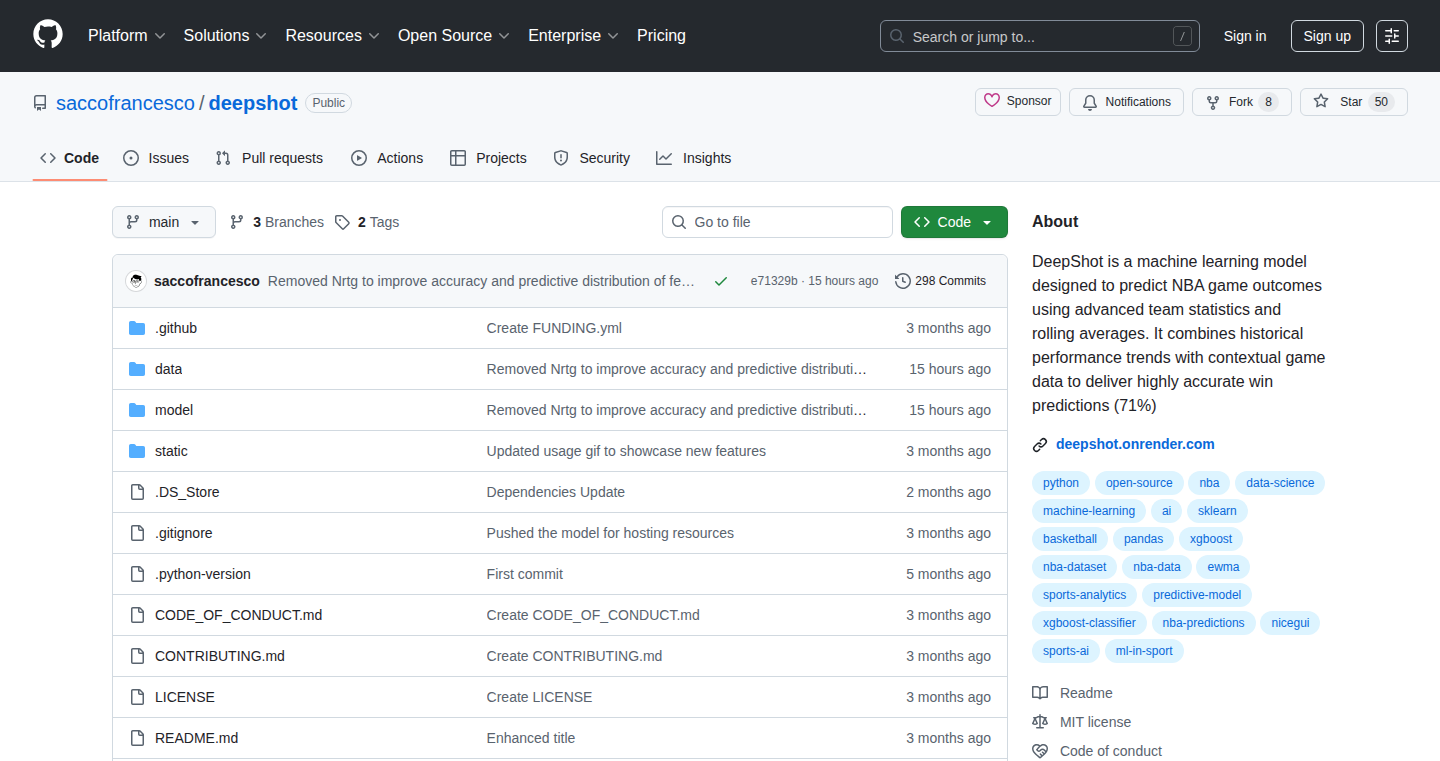Click the .gitignore file icon
This screenshot has height=761, width=1440.
tap(137, 533)
